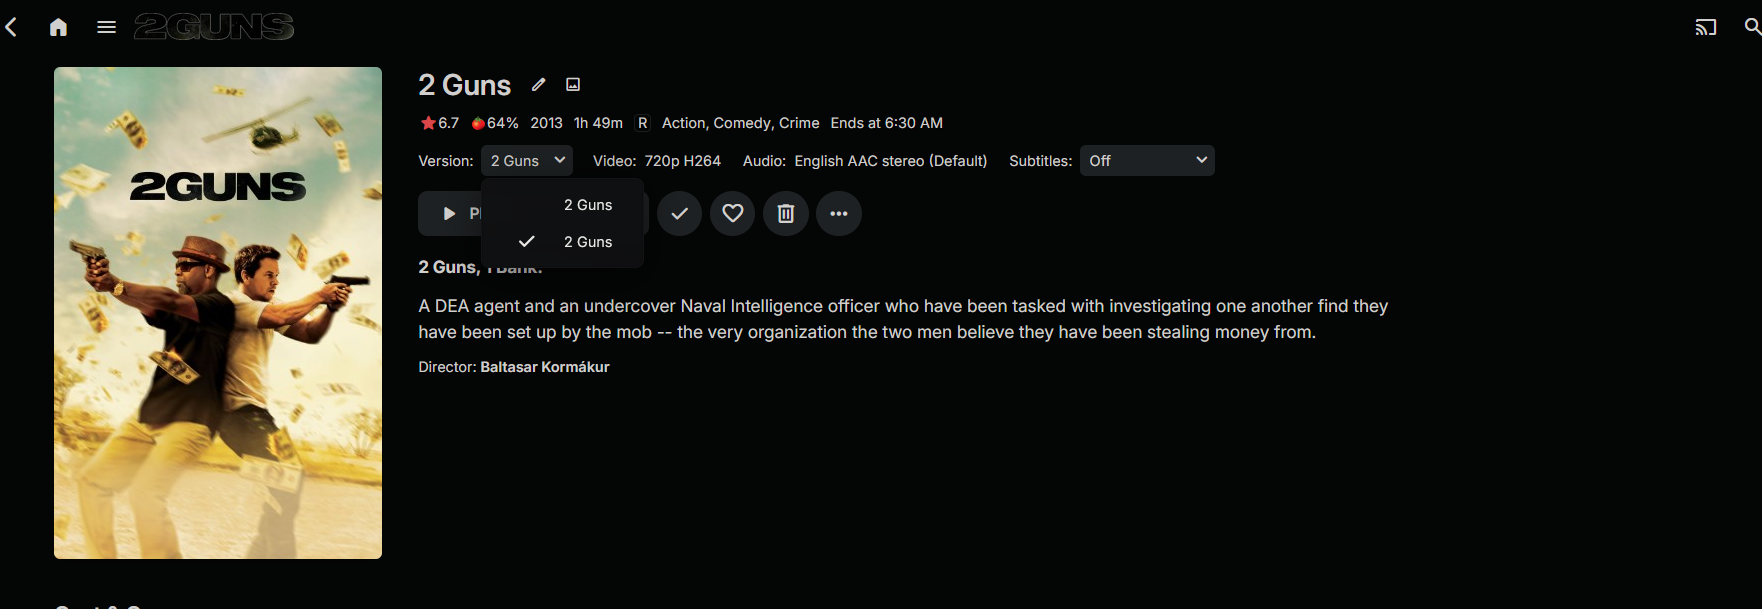
Task: Click the 2 Guns movie poster
Action: coord(218,313)
